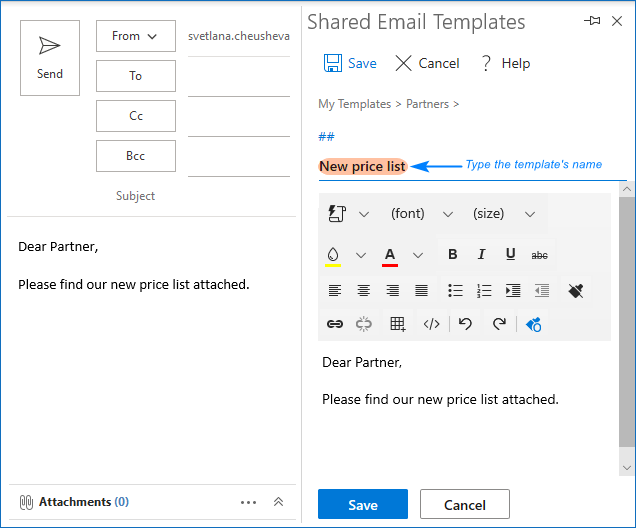Viewport: 636px width, 528px height.
Task: Insert a hyperlink using the link icon
Action: [x=335, y=324]
